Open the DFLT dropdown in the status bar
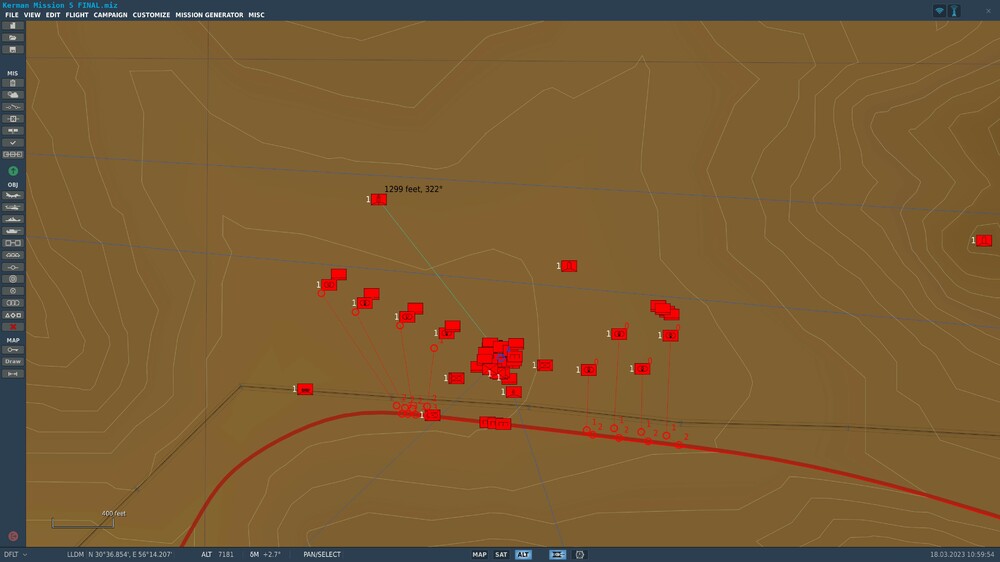1000x562 pixels. coord(15,555)
